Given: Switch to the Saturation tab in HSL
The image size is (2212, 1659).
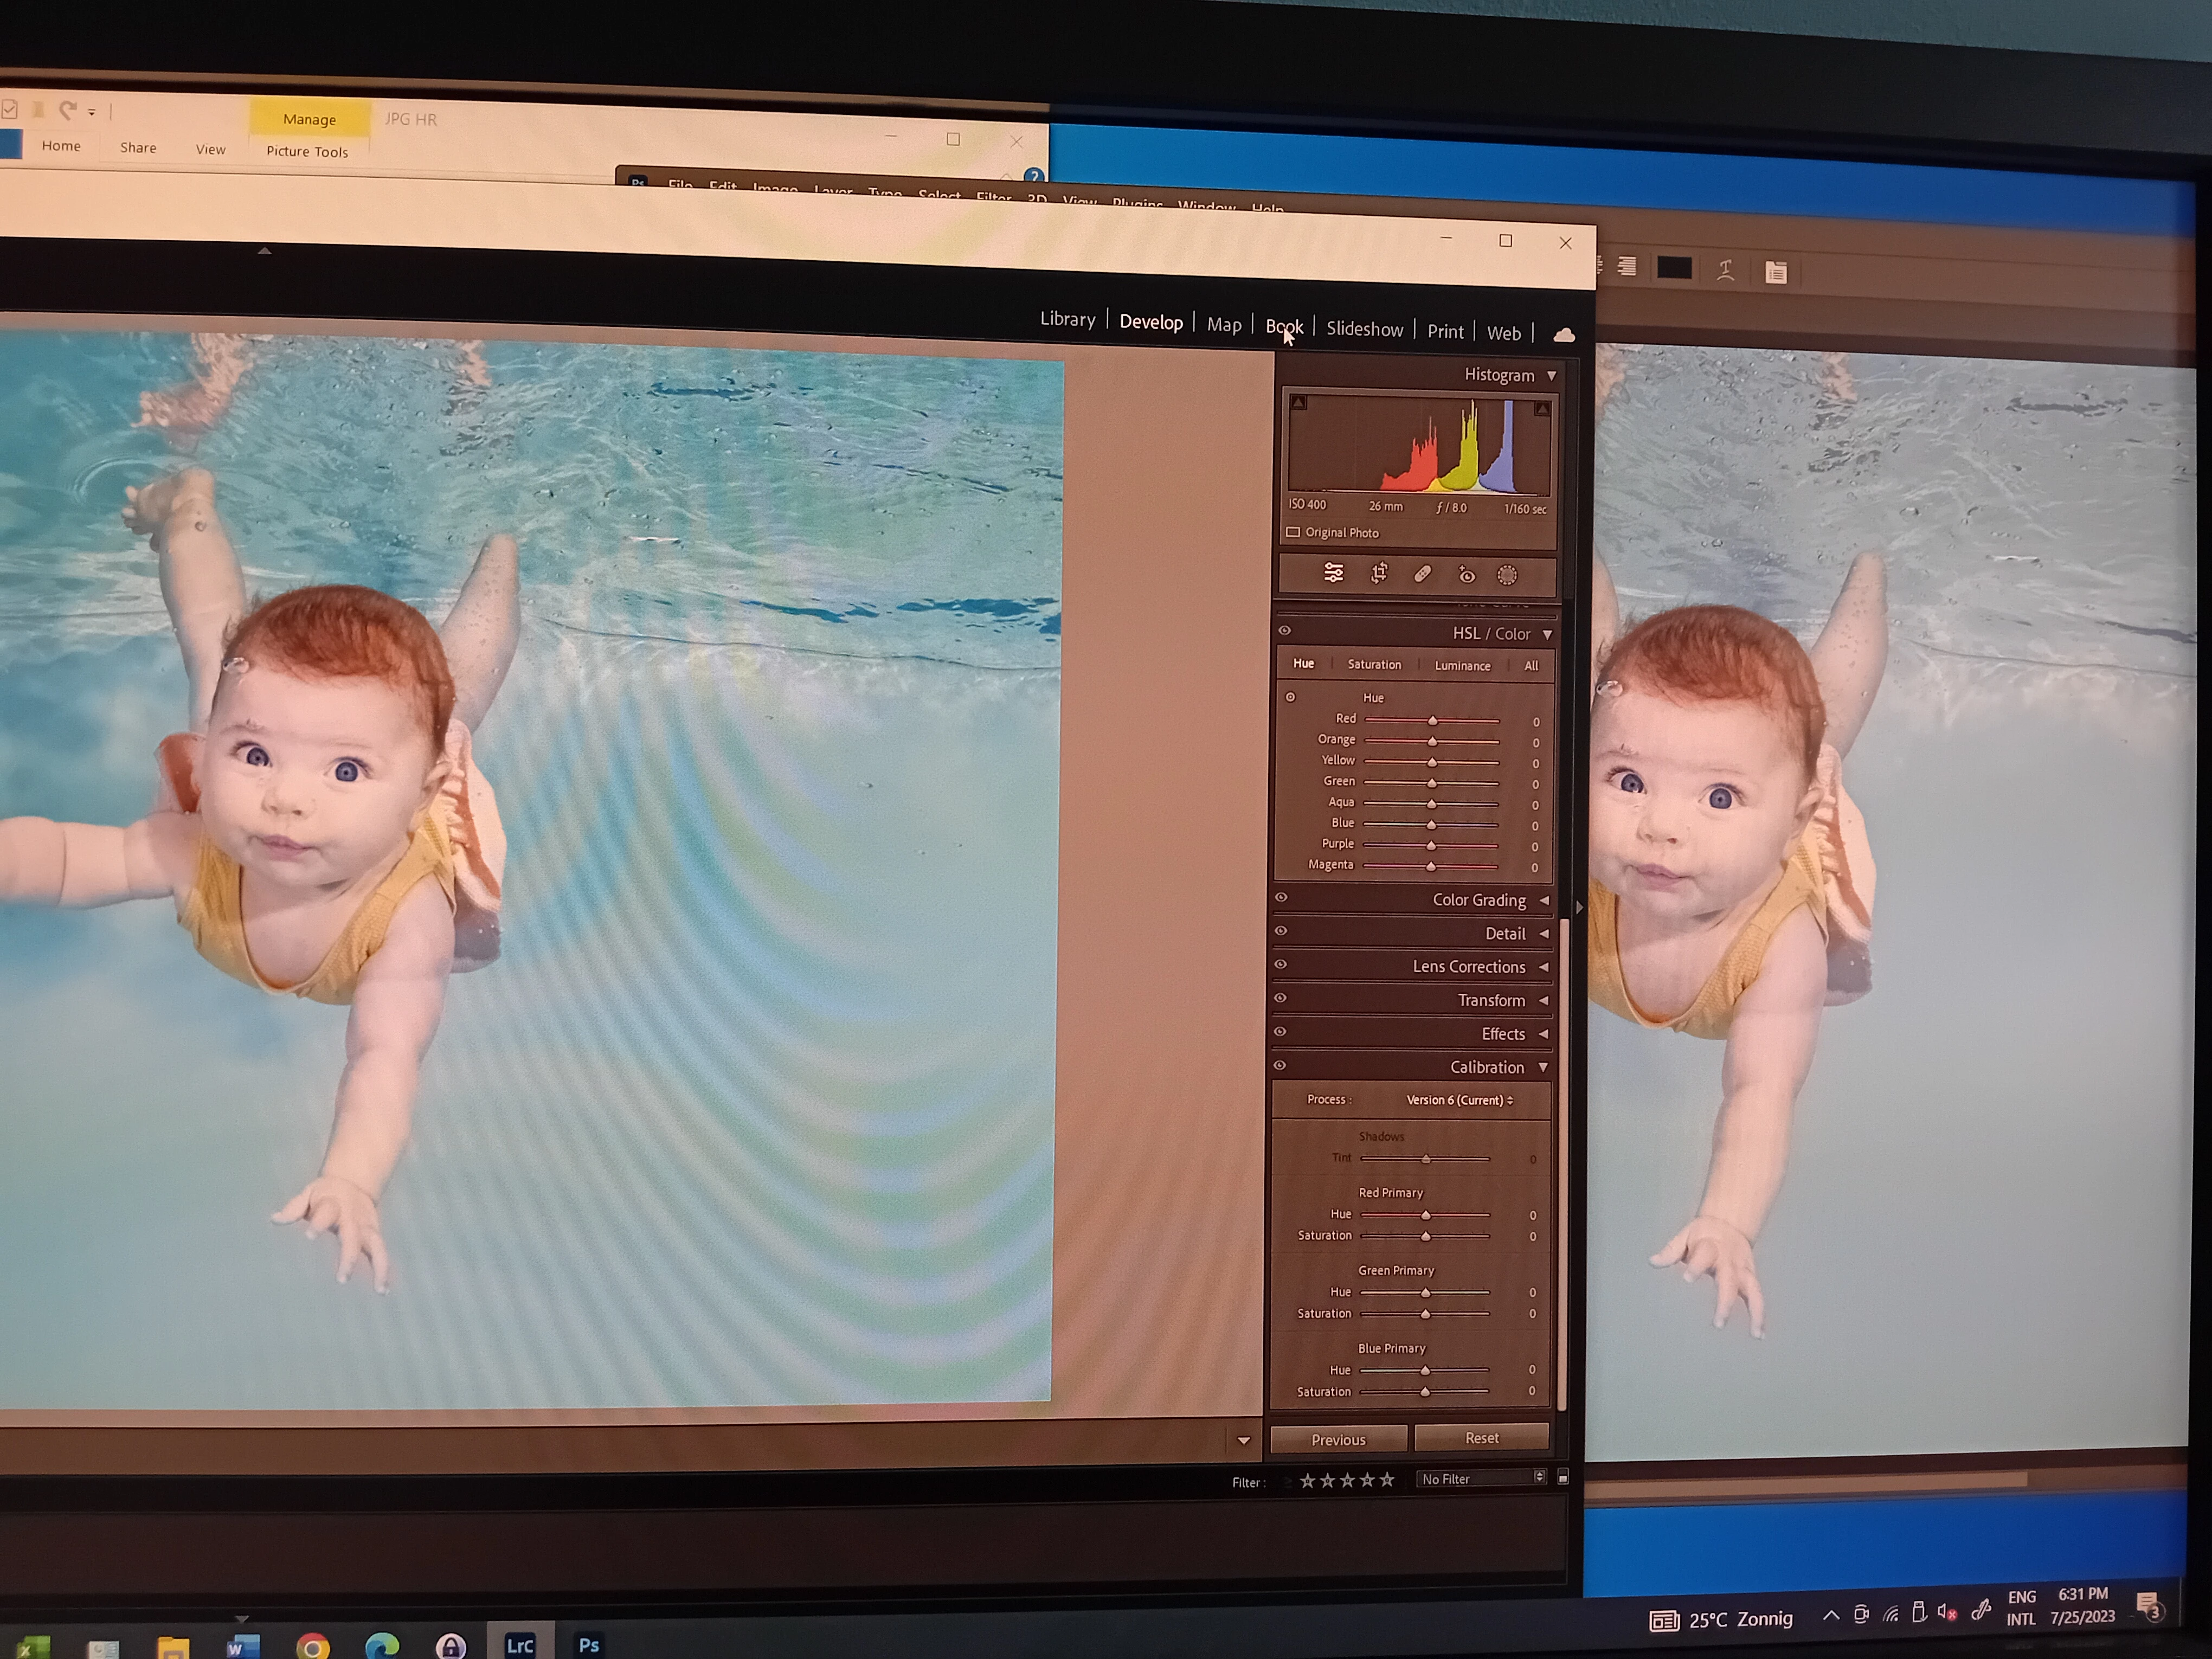Looking at the screenshot, I should click(1374, 664).
